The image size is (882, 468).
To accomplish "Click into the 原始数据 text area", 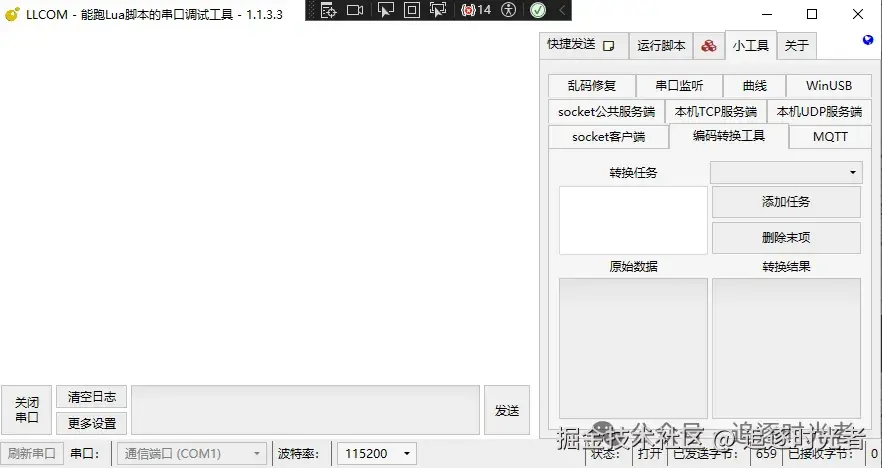I will pos(633,348).
